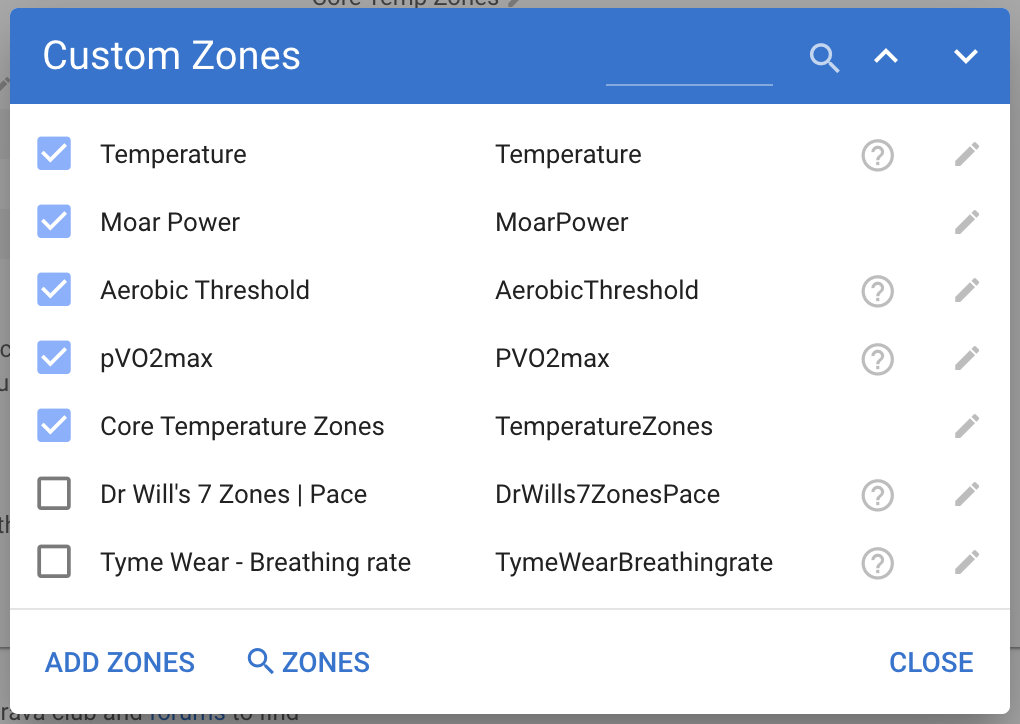The width and height of the screenshot is (1020, 724).
Task: Edit the Aerobic Threshold zone
Action: pyautogui.click(x=966, y=290)
